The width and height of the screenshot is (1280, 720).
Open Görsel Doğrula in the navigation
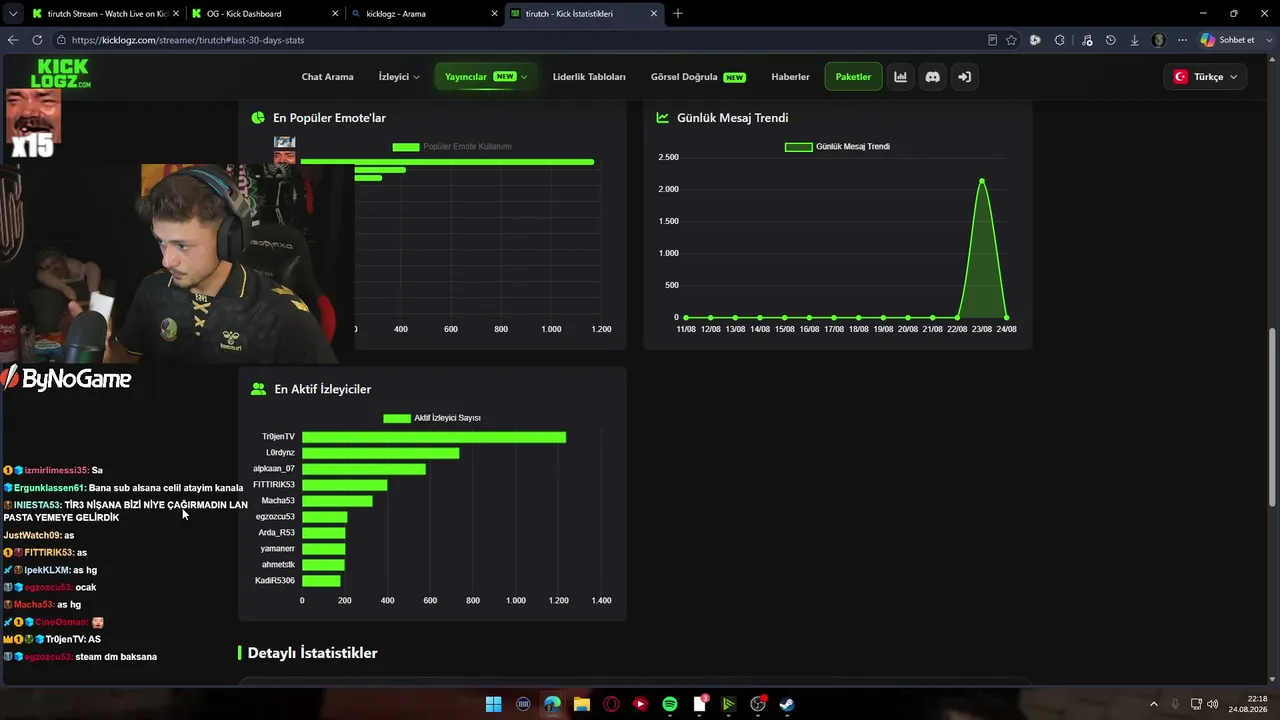point(698,77)
